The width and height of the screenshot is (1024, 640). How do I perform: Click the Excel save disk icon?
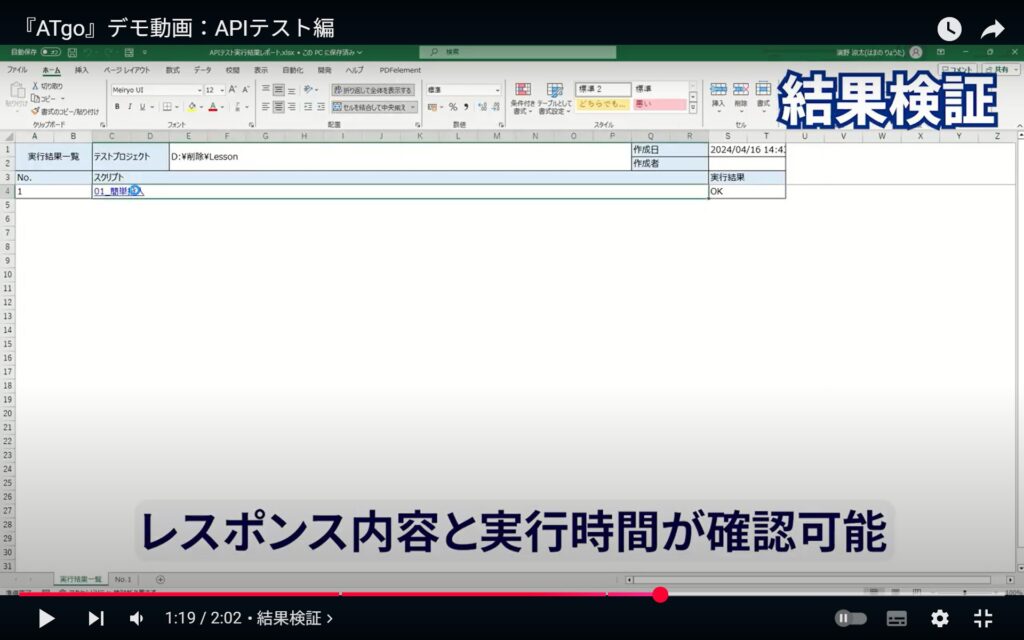(x=72, y=52)
